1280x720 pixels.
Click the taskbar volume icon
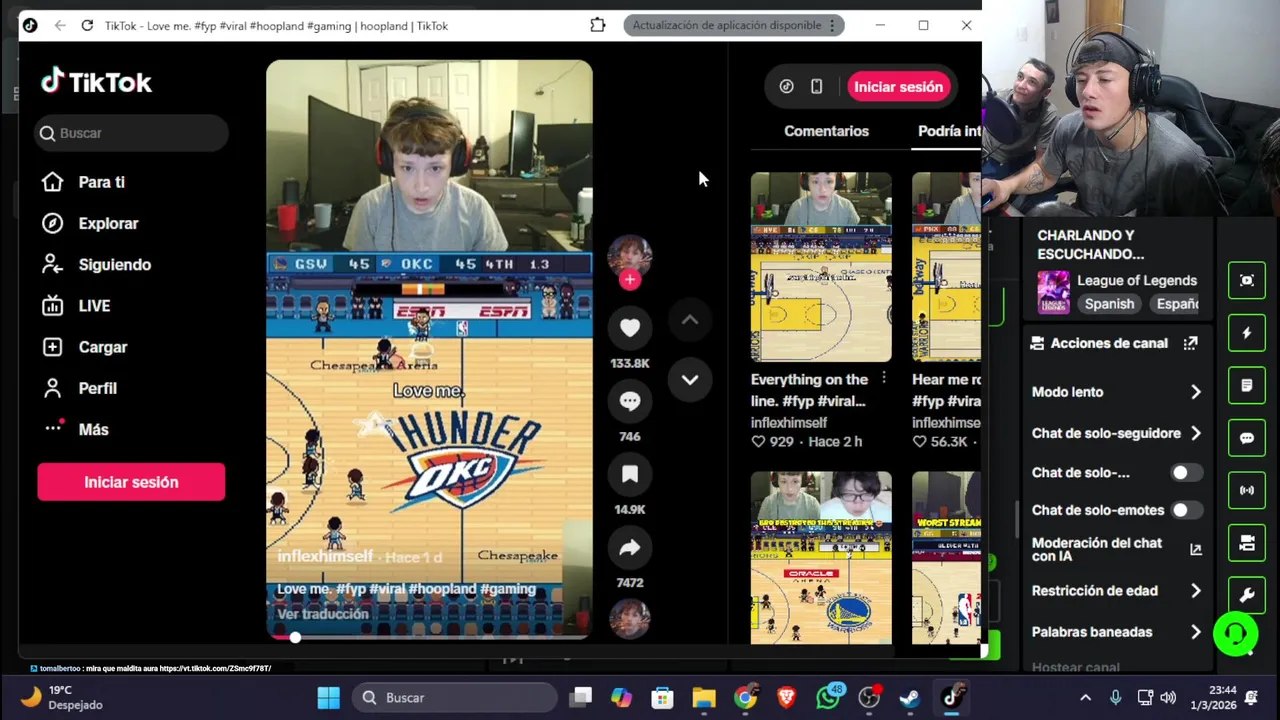[x=1168, y=697]
